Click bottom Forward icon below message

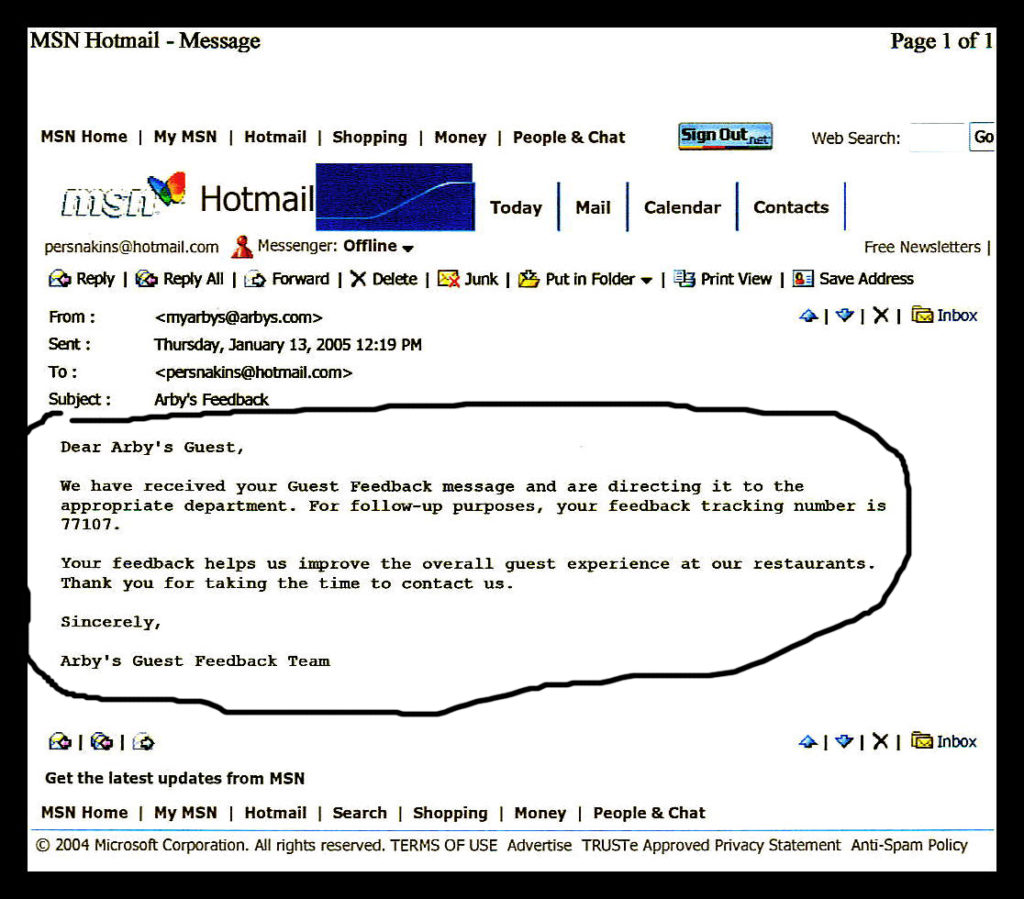(143, 742)
